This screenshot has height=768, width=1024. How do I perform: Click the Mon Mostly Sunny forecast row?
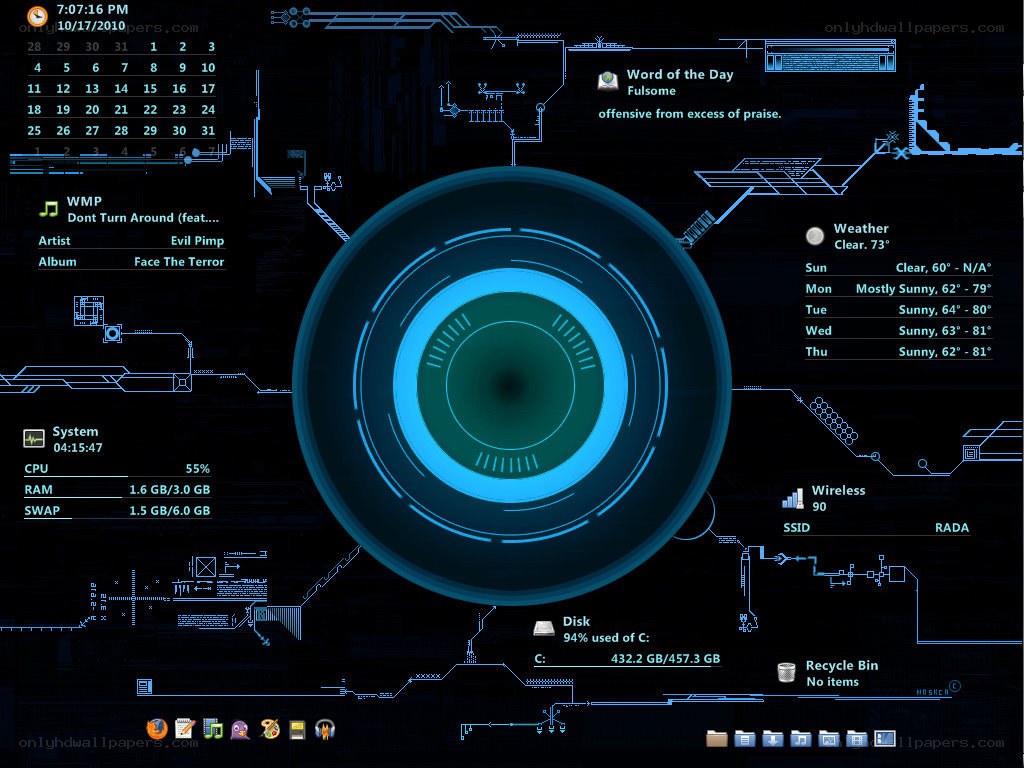[x=898, y=289]
